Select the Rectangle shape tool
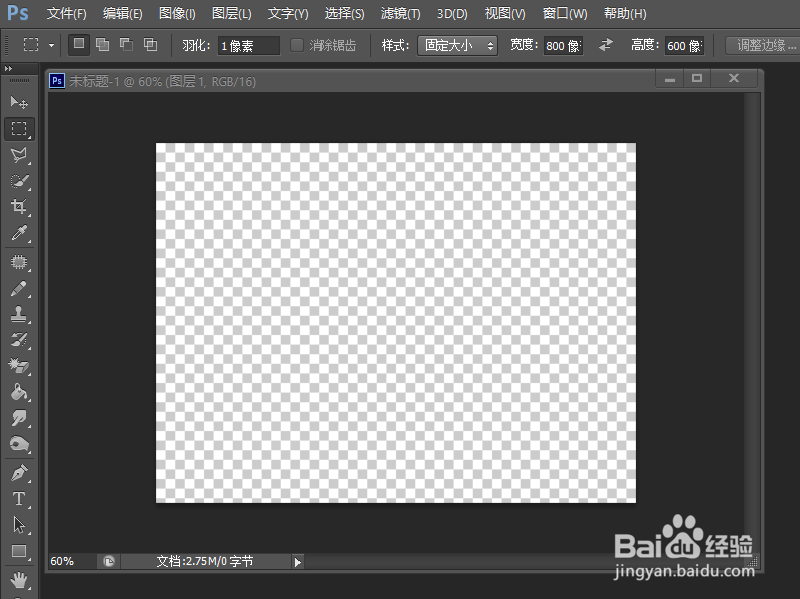800x599 pixels. (19, 552)
